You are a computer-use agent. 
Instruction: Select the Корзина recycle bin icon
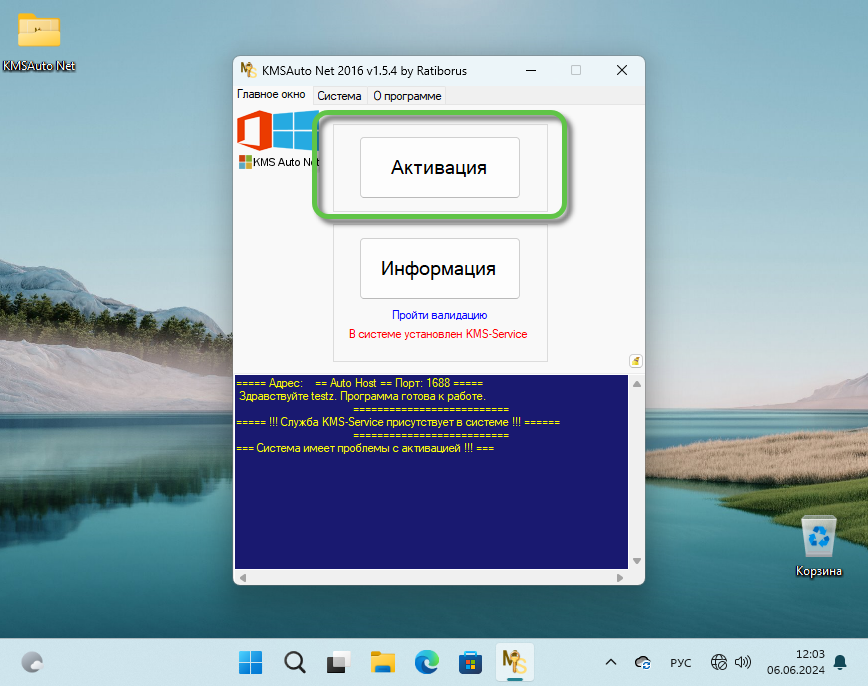[x=819, y=546]
